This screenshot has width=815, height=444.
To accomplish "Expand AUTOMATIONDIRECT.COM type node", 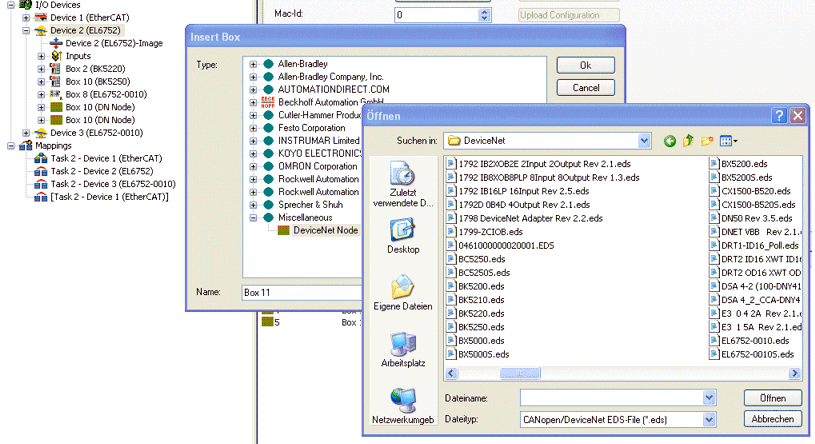I will pyautogui.click(x=253, y=90).
